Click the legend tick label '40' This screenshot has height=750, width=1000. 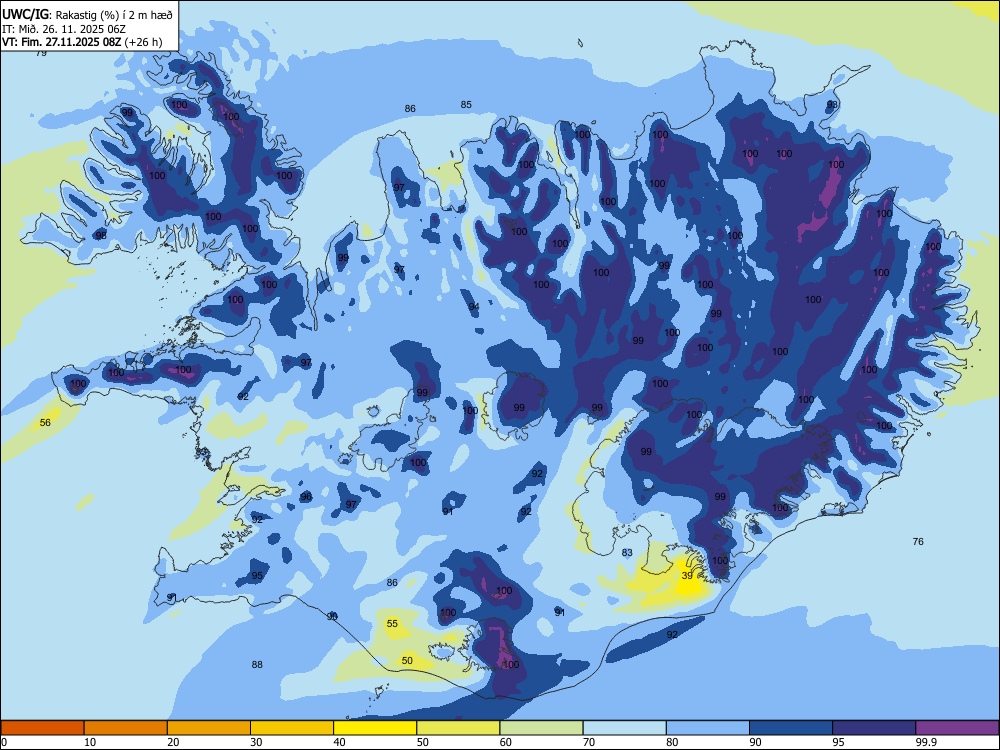click(339, 742)
